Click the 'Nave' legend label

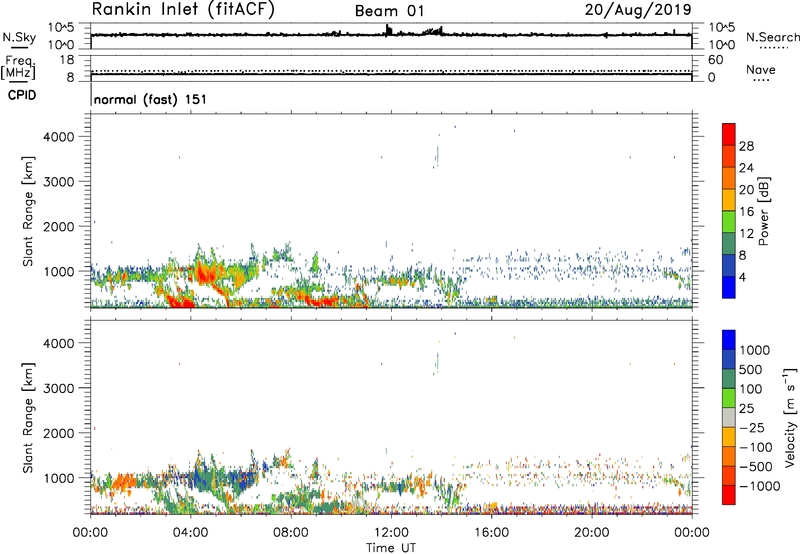pos(761,69)
